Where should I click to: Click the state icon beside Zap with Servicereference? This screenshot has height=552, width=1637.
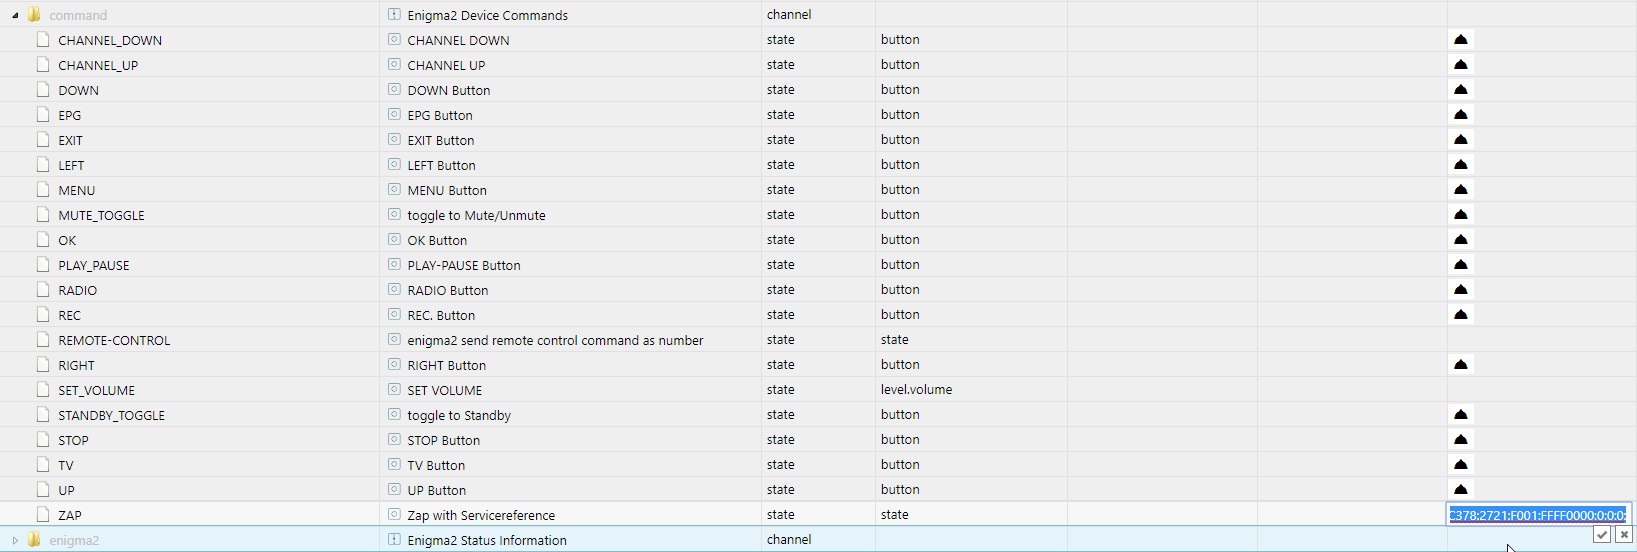click(394, 514)
